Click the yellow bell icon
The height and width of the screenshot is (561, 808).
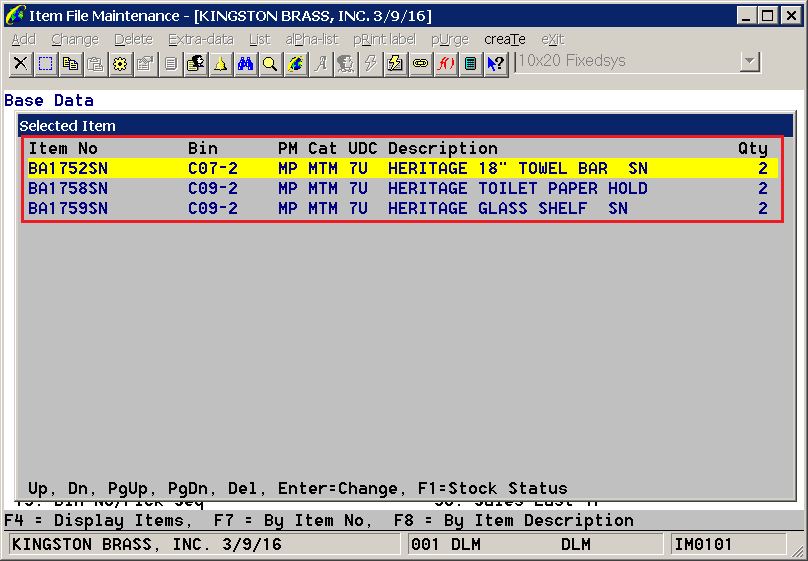(x=221, y=63)
